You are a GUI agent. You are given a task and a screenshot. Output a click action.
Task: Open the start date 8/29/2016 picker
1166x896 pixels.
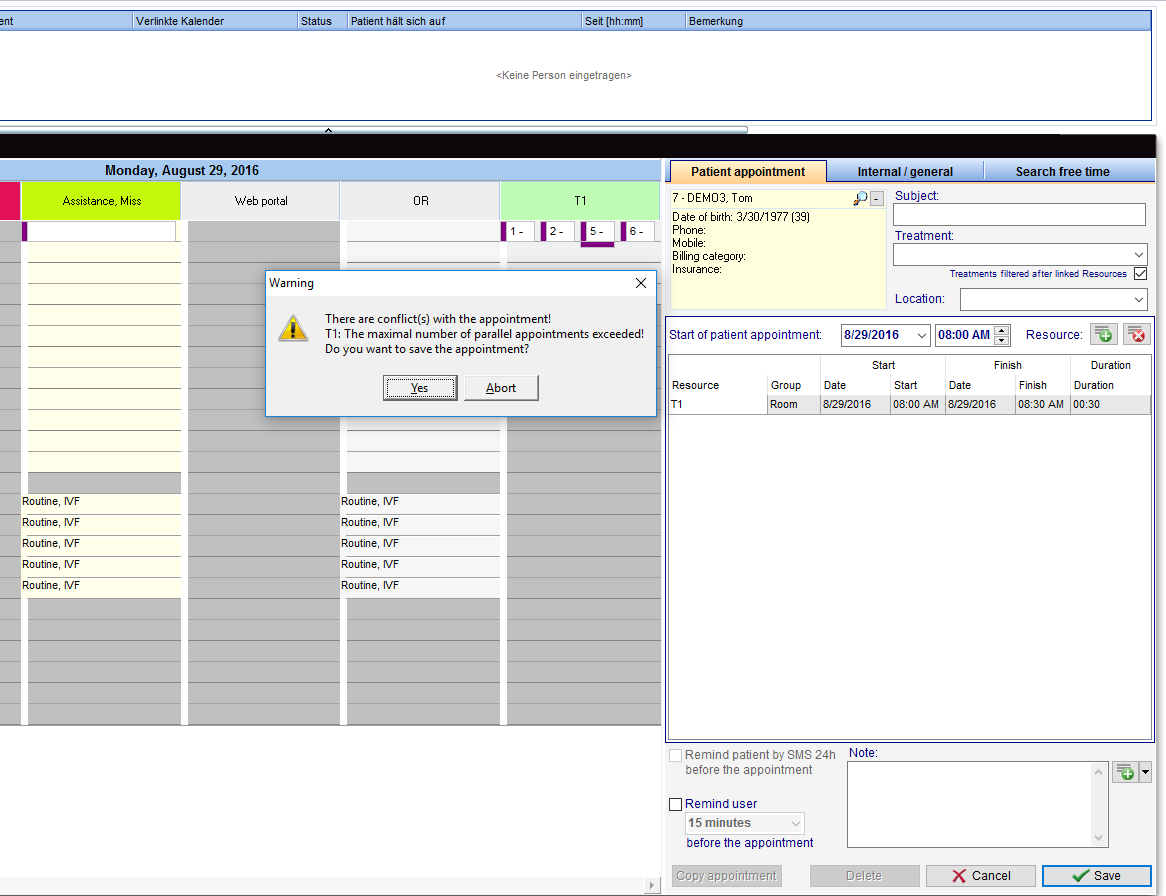921,335
